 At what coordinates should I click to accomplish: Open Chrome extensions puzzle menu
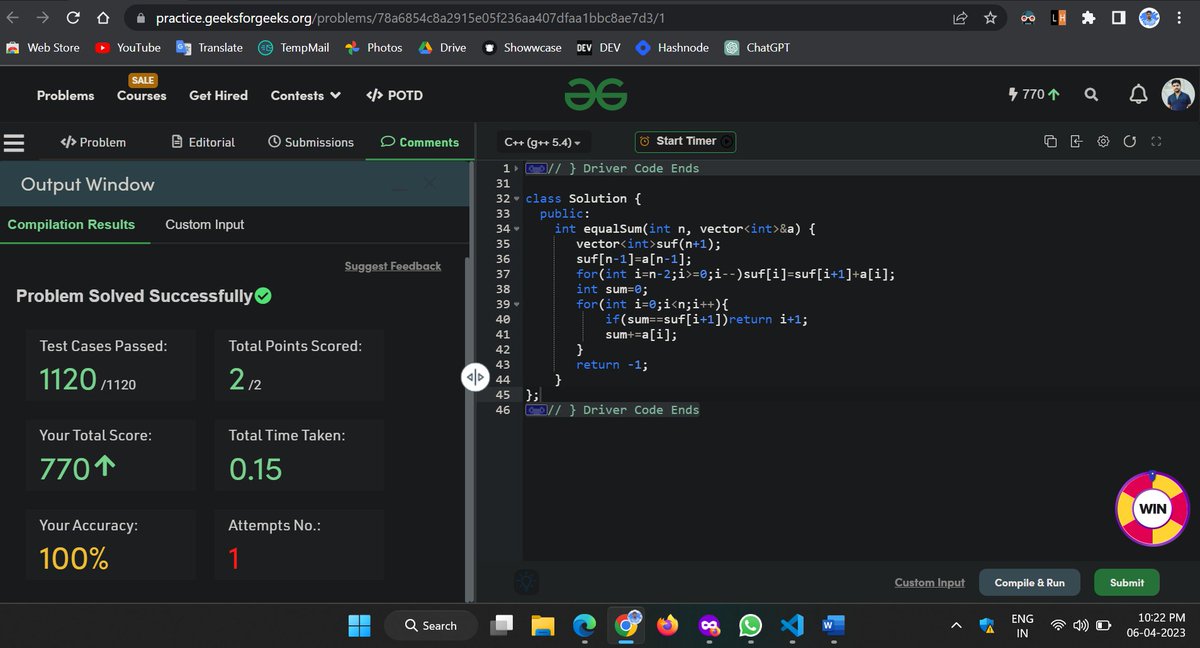(1089, 18)
